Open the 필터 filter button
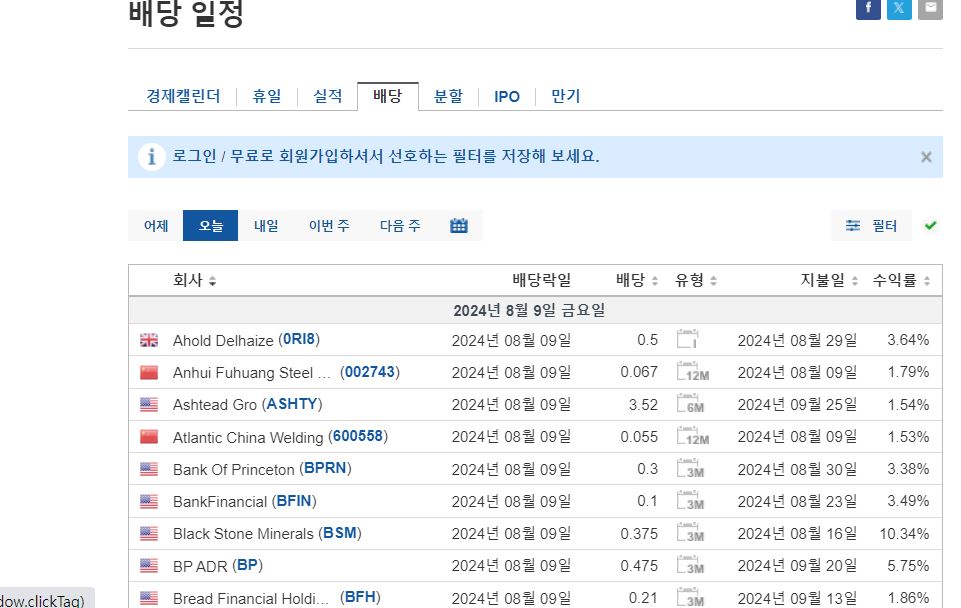Image resolution: width=961 pixels, height=608 pixels. (x=871, y=226)
